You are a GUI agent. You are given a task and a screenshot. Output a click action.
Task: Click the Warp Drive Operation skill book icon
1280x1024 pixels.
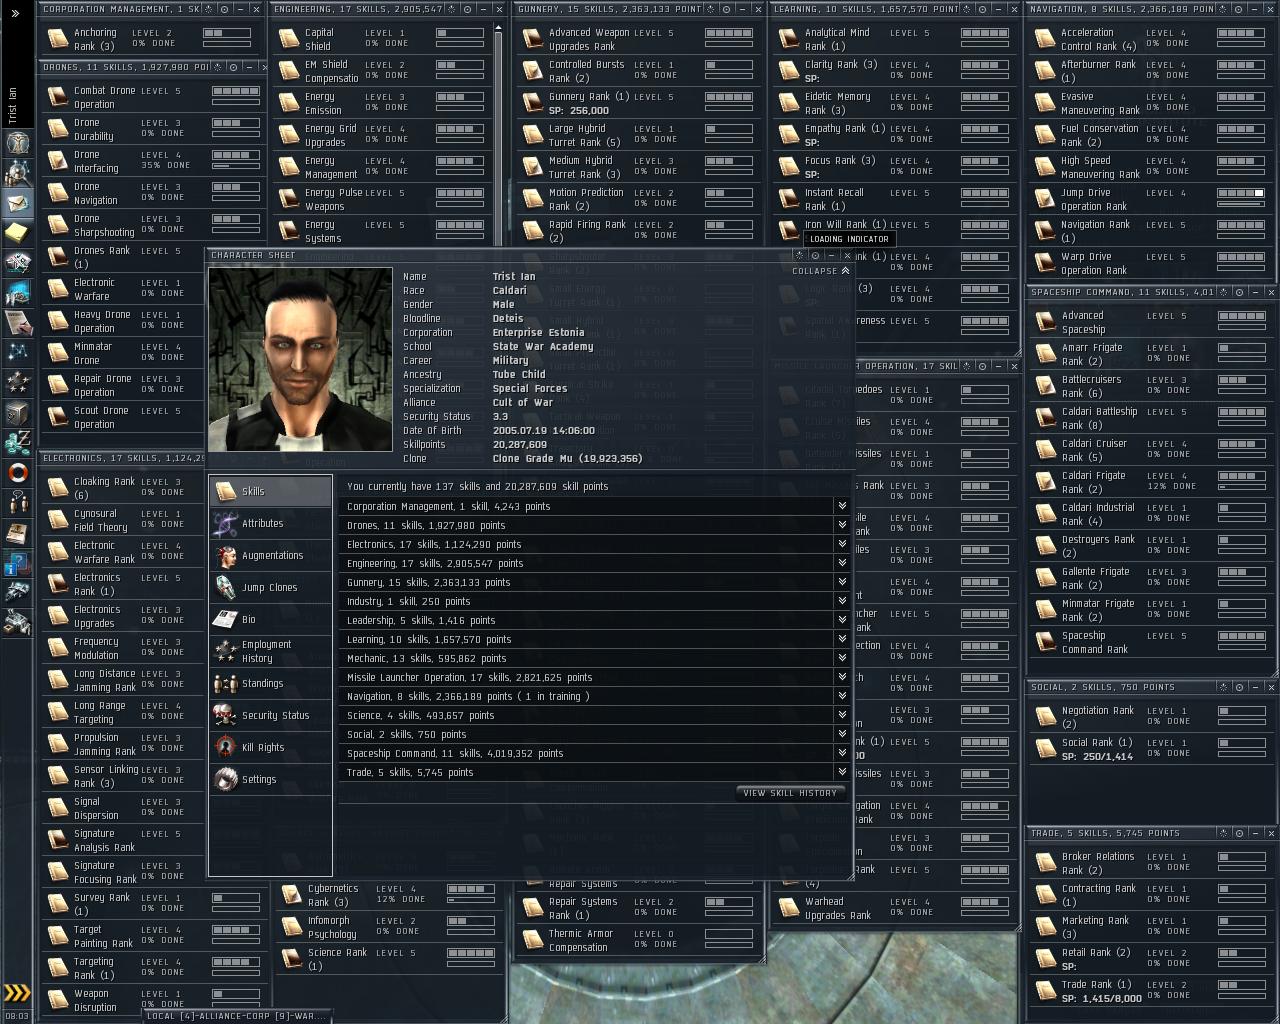[x=1045, y=263]
